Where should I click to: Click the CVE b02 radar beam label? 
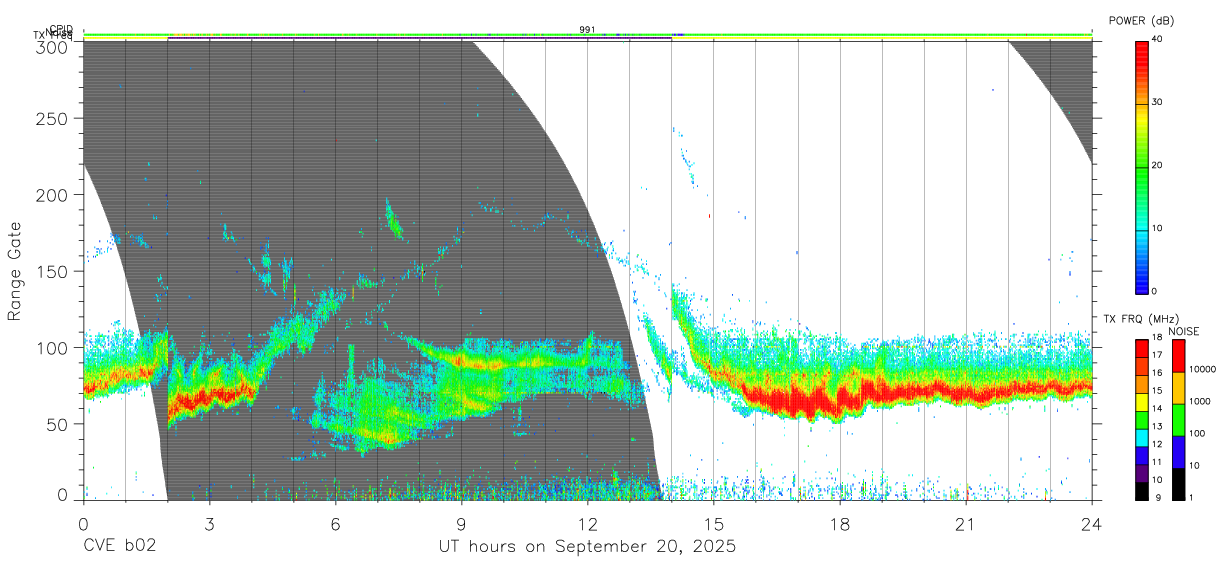119,546
